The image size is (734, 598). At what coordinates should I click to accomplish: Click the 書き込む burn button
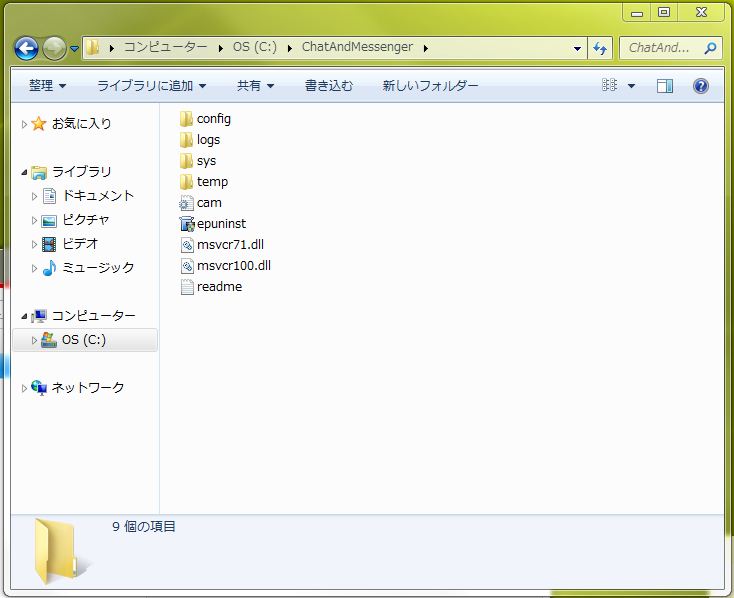[x=328, y=86]
